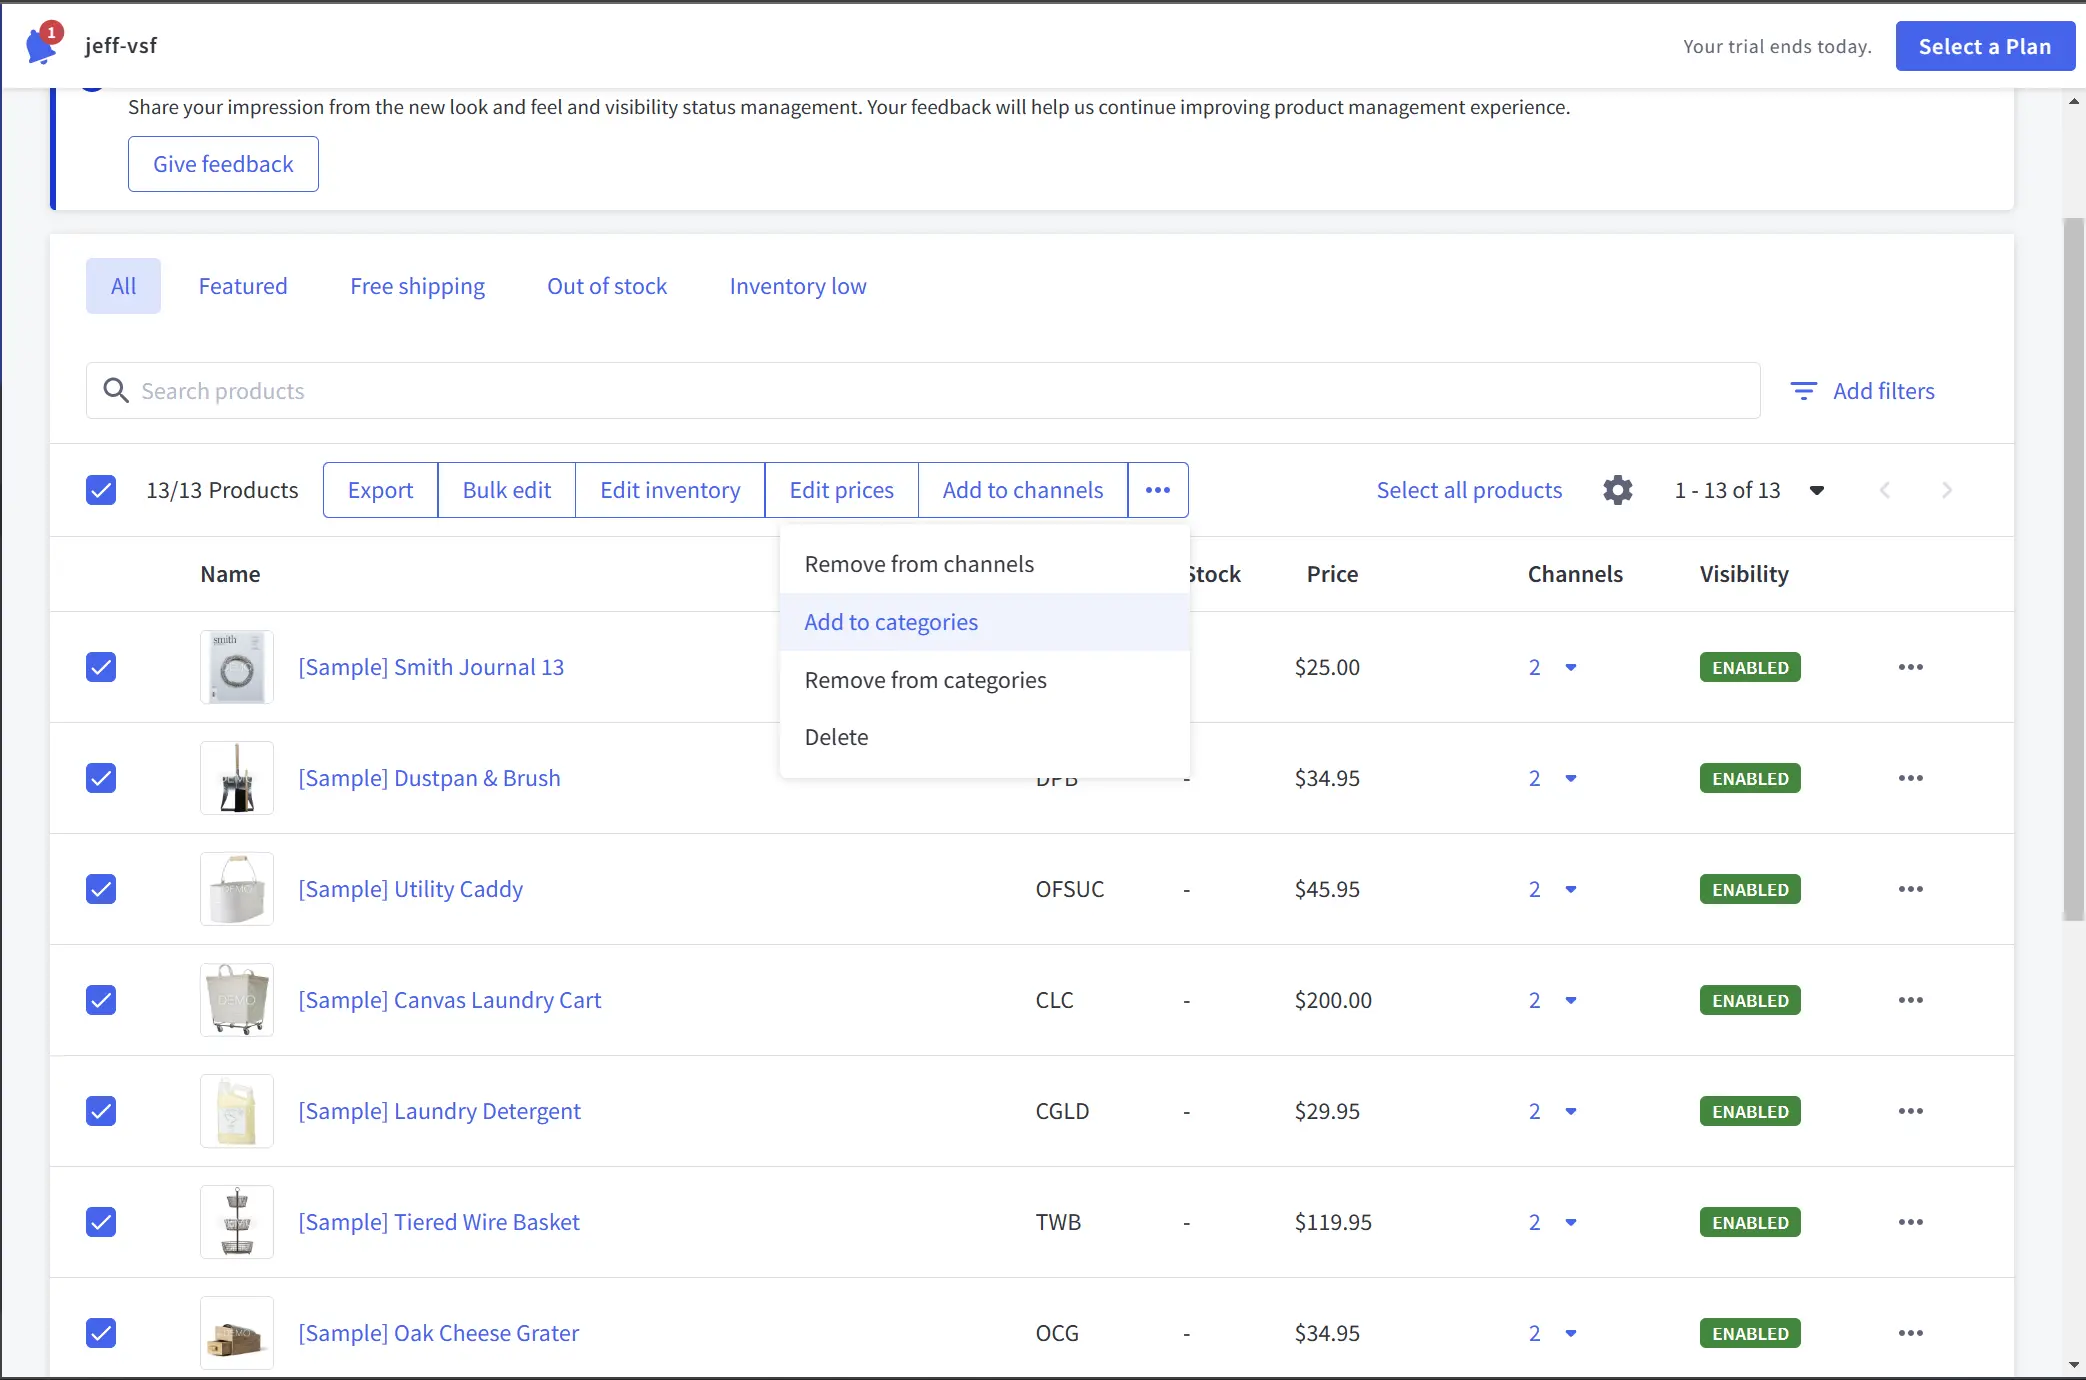Viewport: 2086px width, 1380px height.
Task: Deselect the Oak Cheese Grater row
Action: pos(101,1333)
